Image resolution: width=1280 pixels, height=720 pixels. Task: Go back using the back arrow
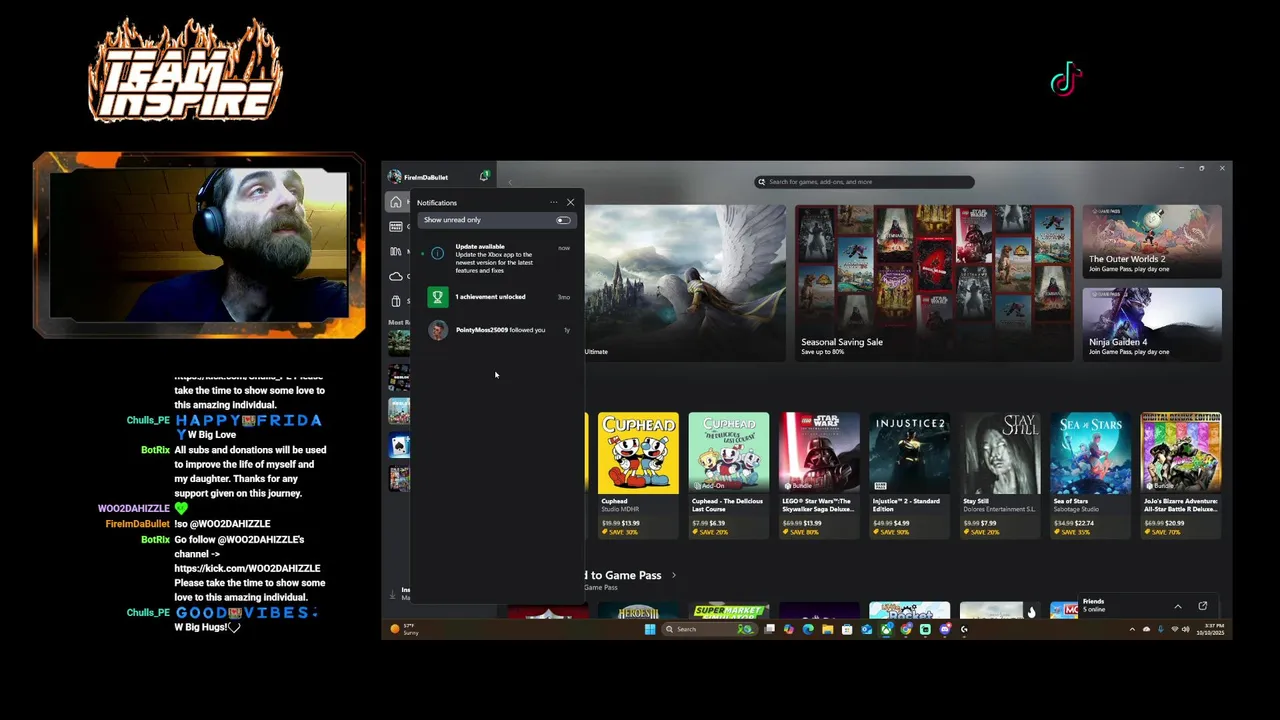point(510,182)
